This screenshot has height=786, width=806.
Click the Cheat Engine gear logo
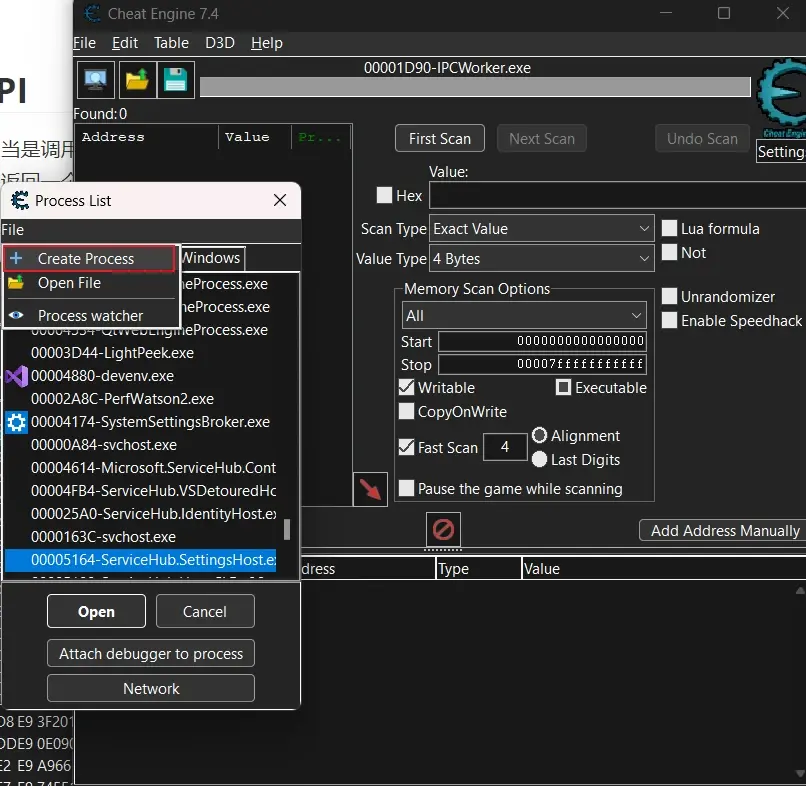point(782,94)
